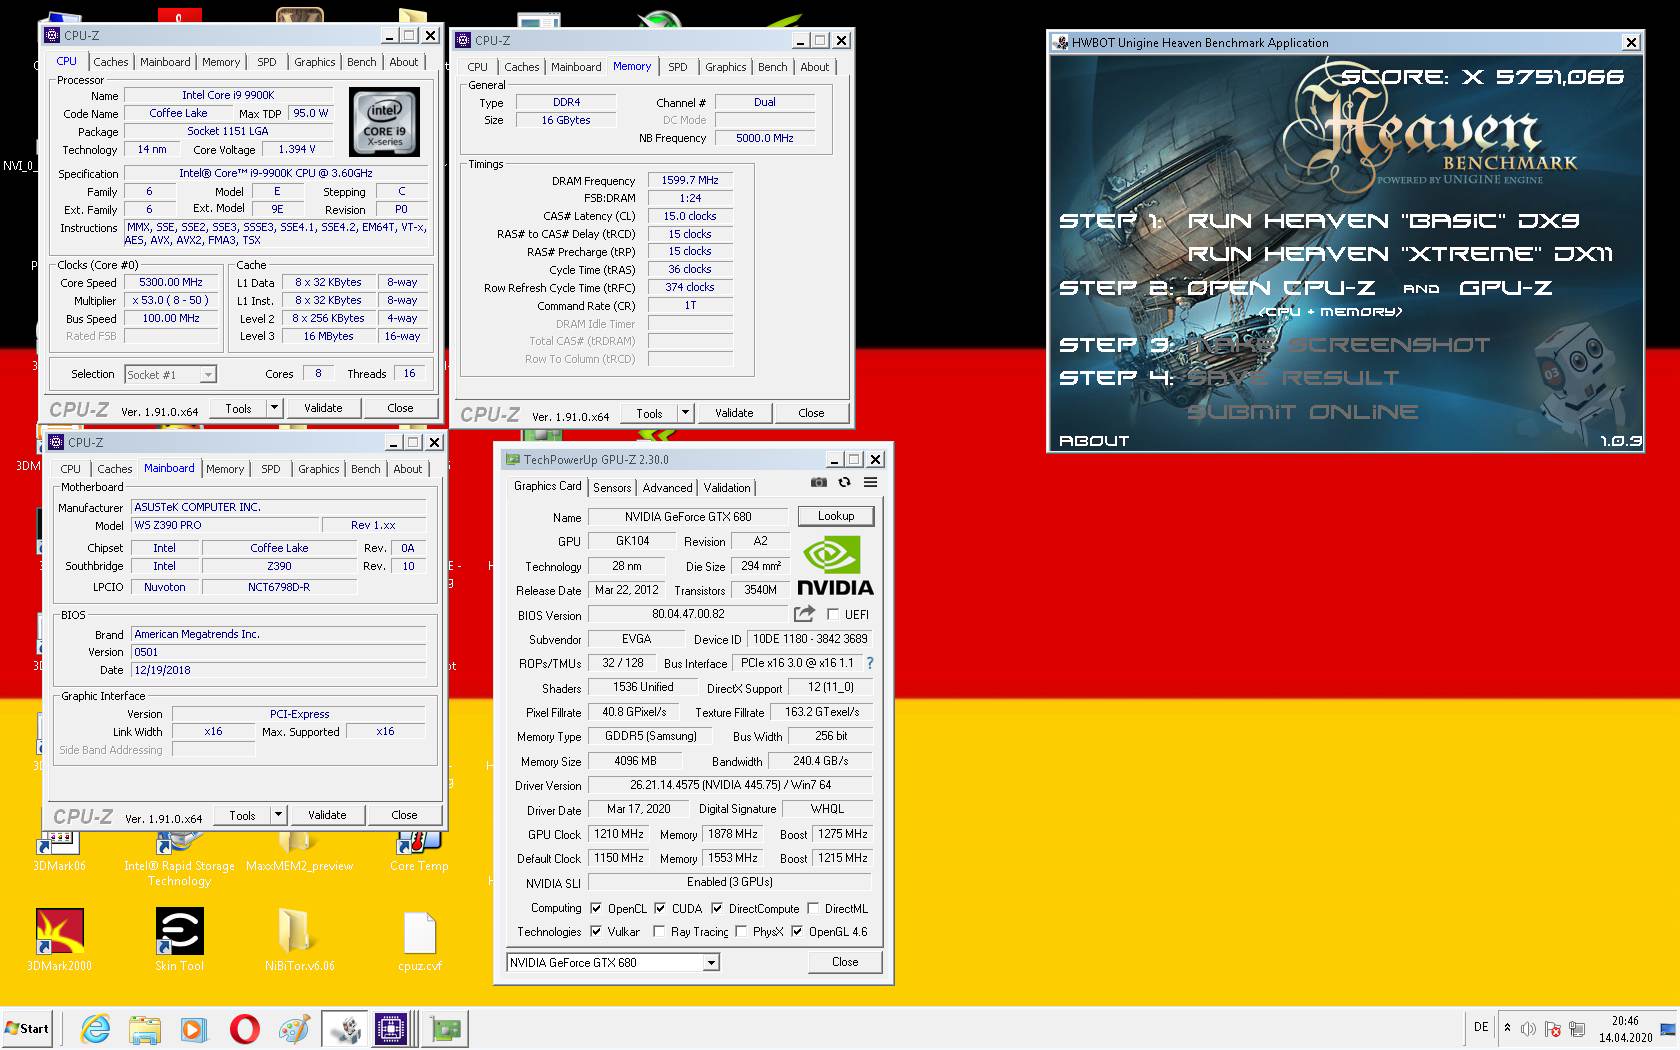Image resolution: width=1680 pixels, height=1050 pixels.
Task: Open Windows Explorer from the taskbar
Action: 145,1029
